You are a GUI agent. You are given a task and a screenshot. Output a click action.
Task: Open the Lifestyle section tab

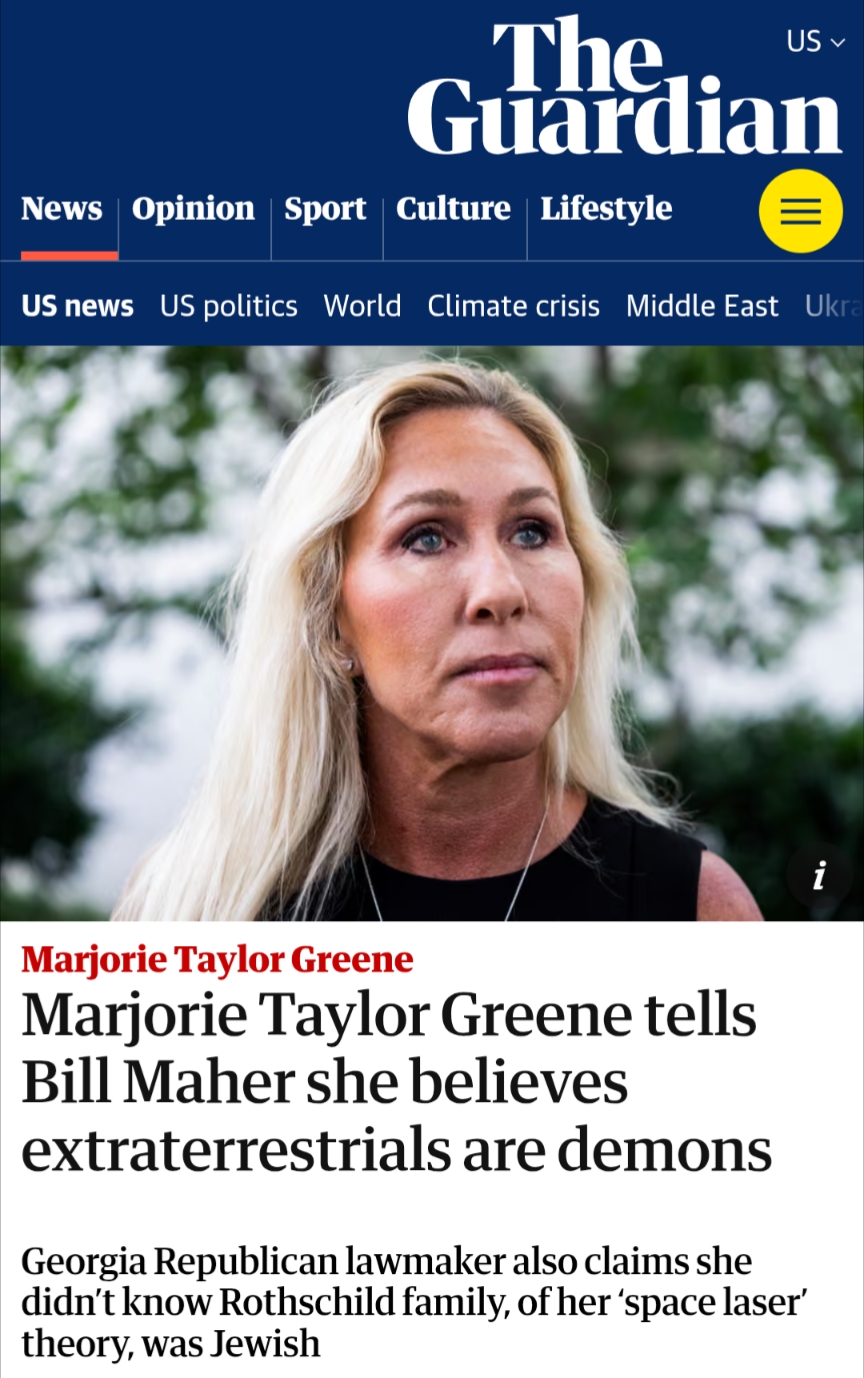tap(606, 209)
